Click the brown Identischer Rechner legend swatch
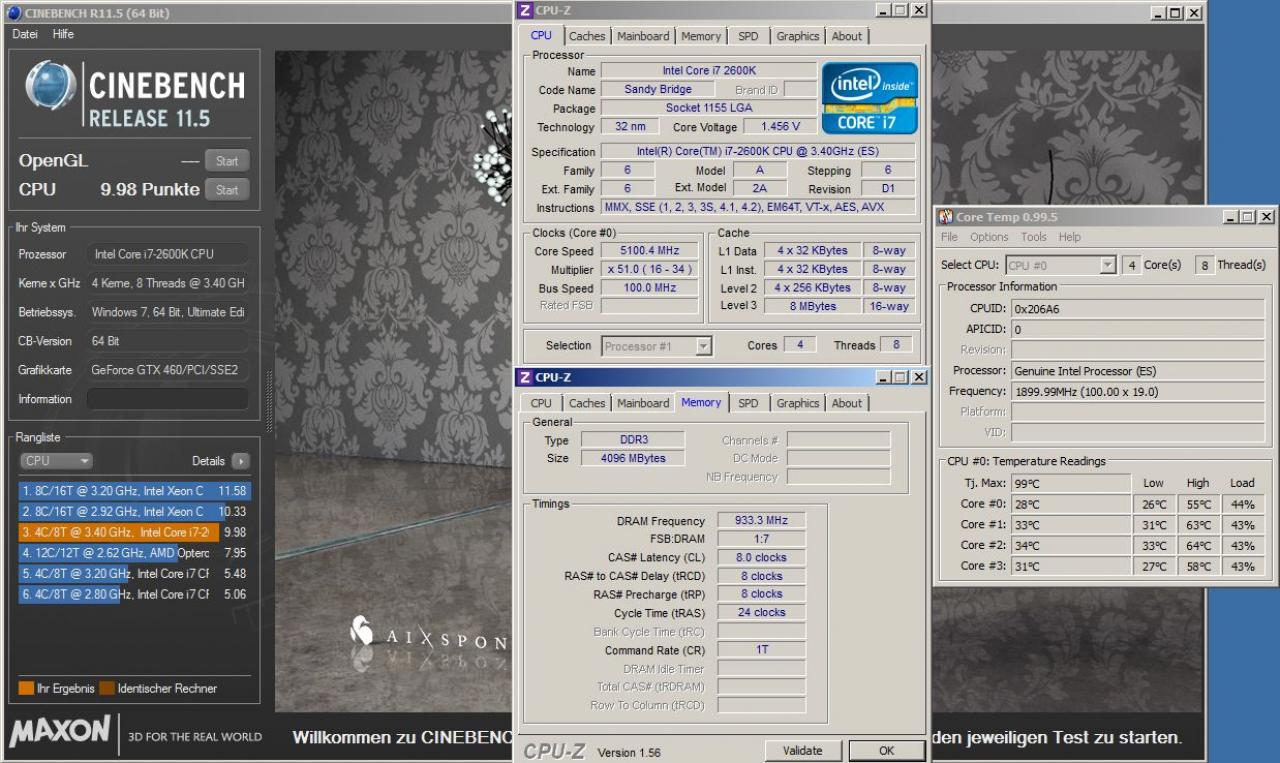The height and width of the screenshot is (763, 1280). pos(107,688)
